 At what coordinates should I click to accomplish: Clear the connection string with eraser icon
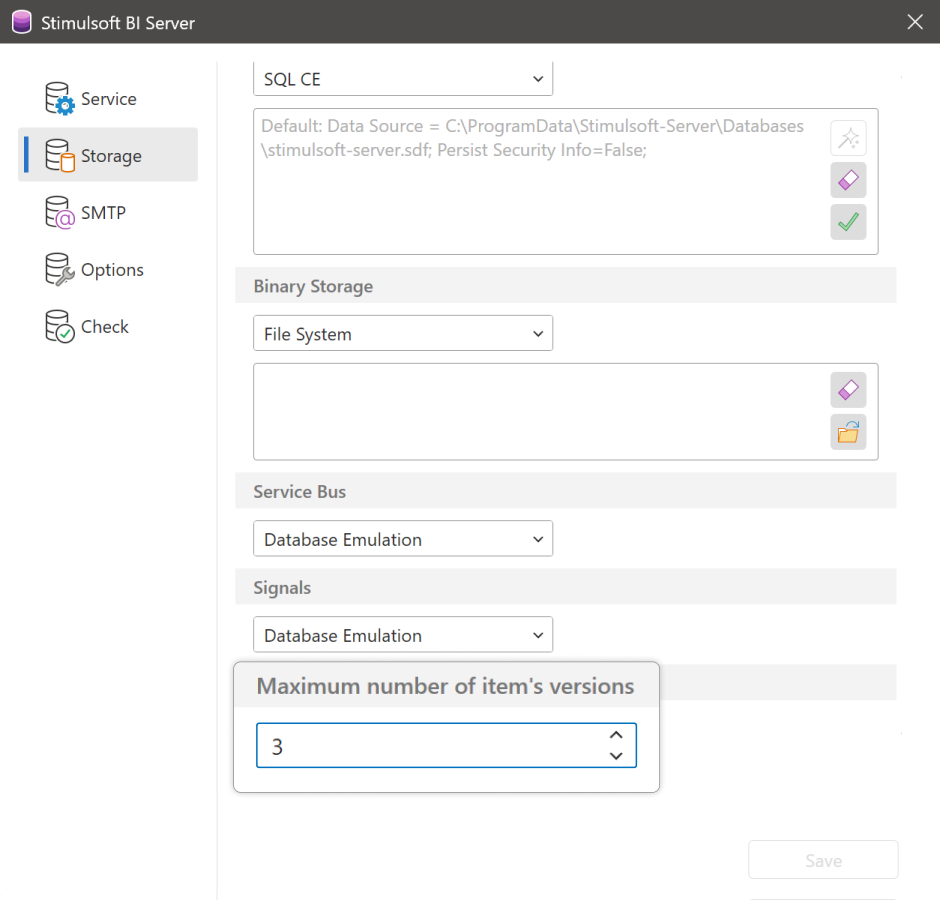pyautogui.click(x=848, y=180)
